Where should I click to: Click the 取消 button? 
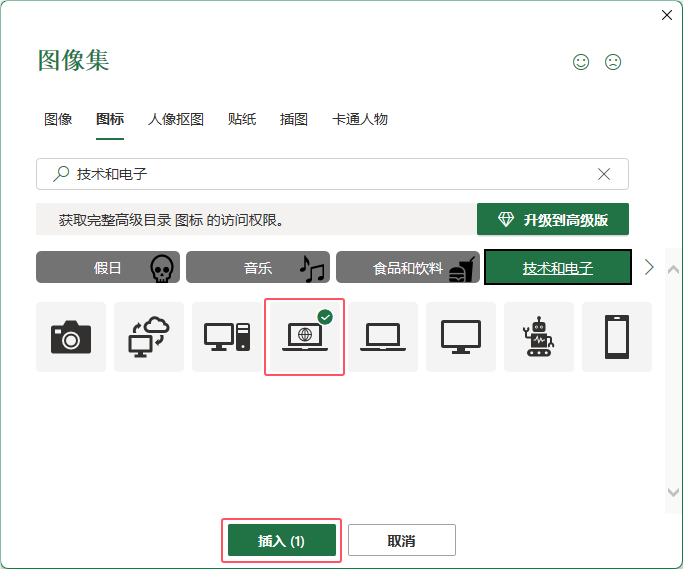pyautogui.click(x=402, y=540)
